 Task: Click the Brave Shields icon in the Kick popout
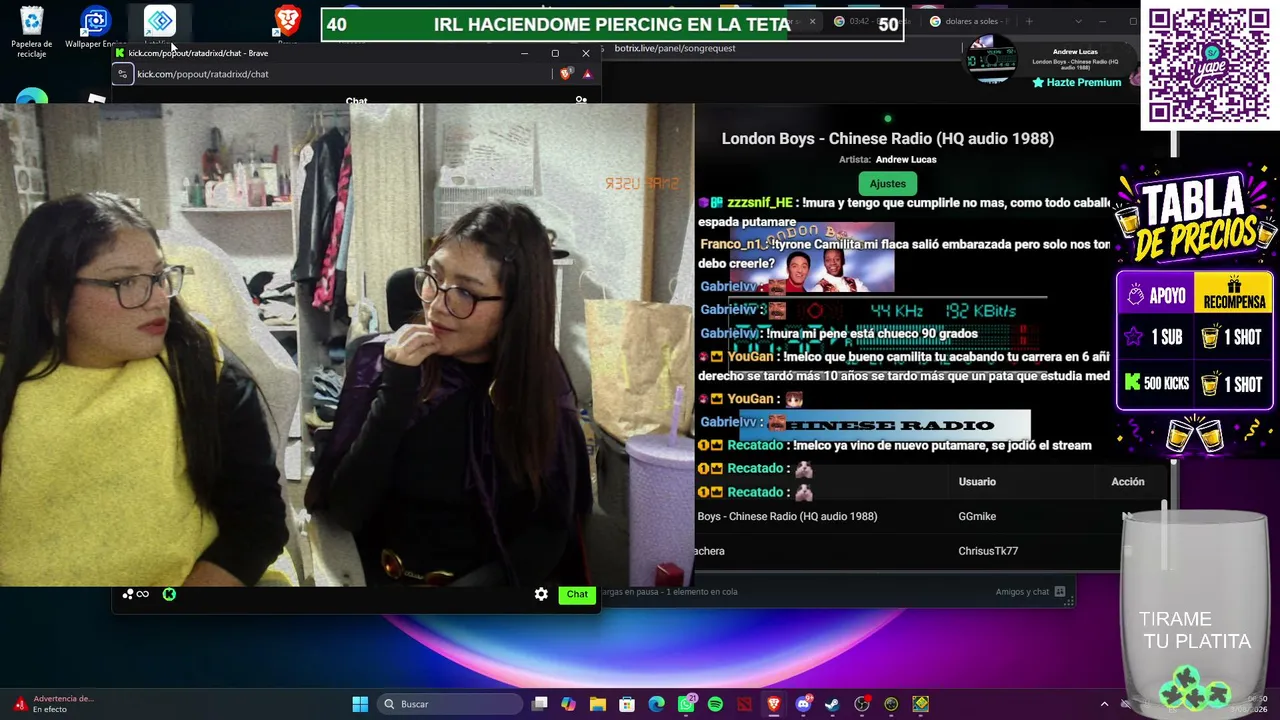(x=566, y=74)
